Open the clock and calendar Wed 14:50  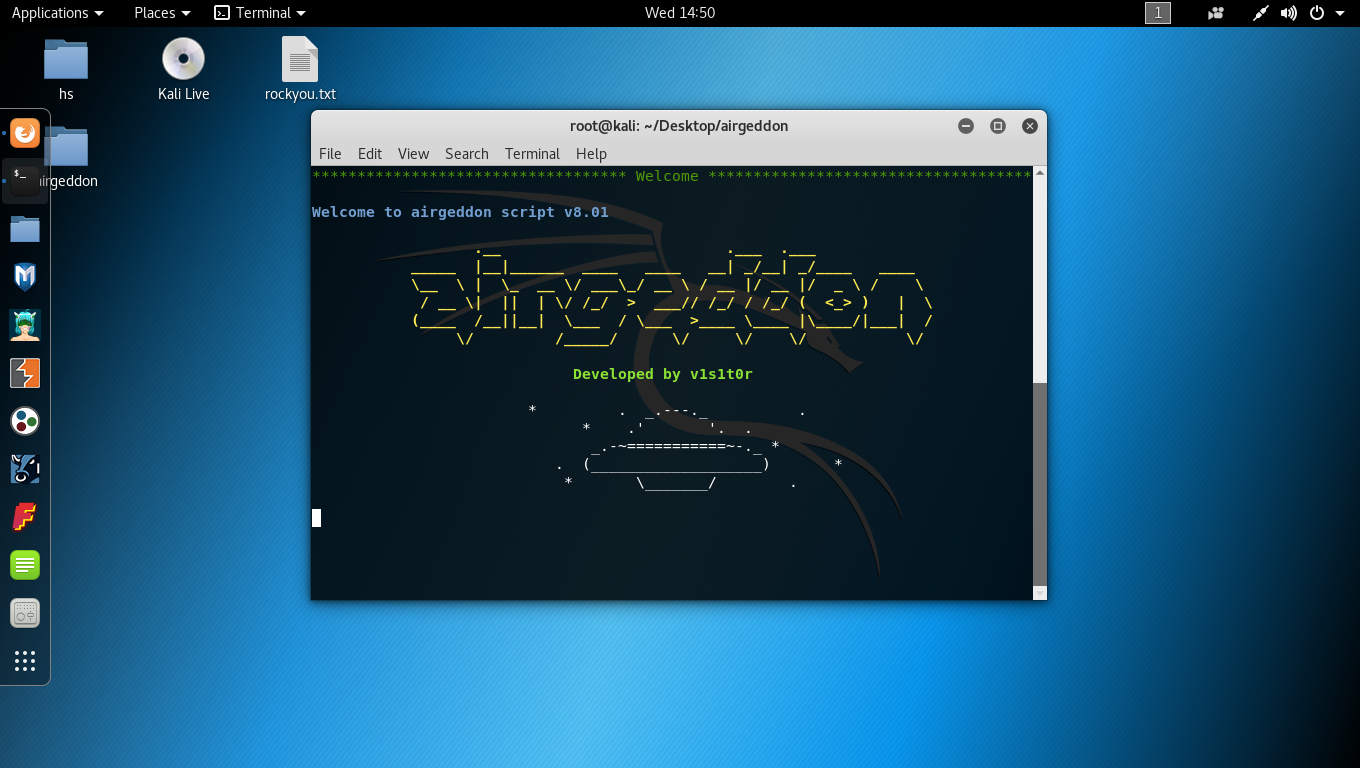click(x=680, y=13)
